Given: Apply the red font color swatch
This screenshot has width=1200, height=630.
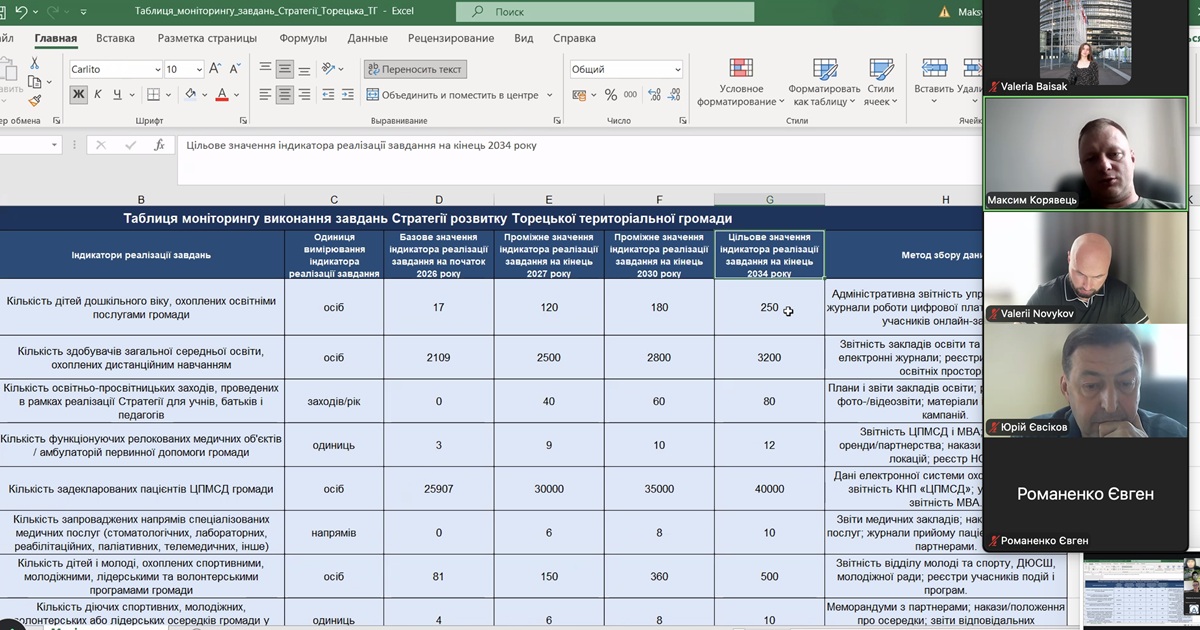Looking at the screenshot, I should [x=222, y=95].
